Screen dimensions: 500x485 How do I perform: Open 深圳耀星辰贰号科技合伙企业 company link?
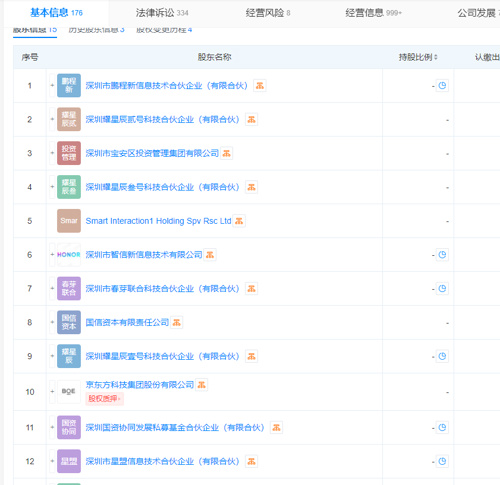tap(163, 119)
